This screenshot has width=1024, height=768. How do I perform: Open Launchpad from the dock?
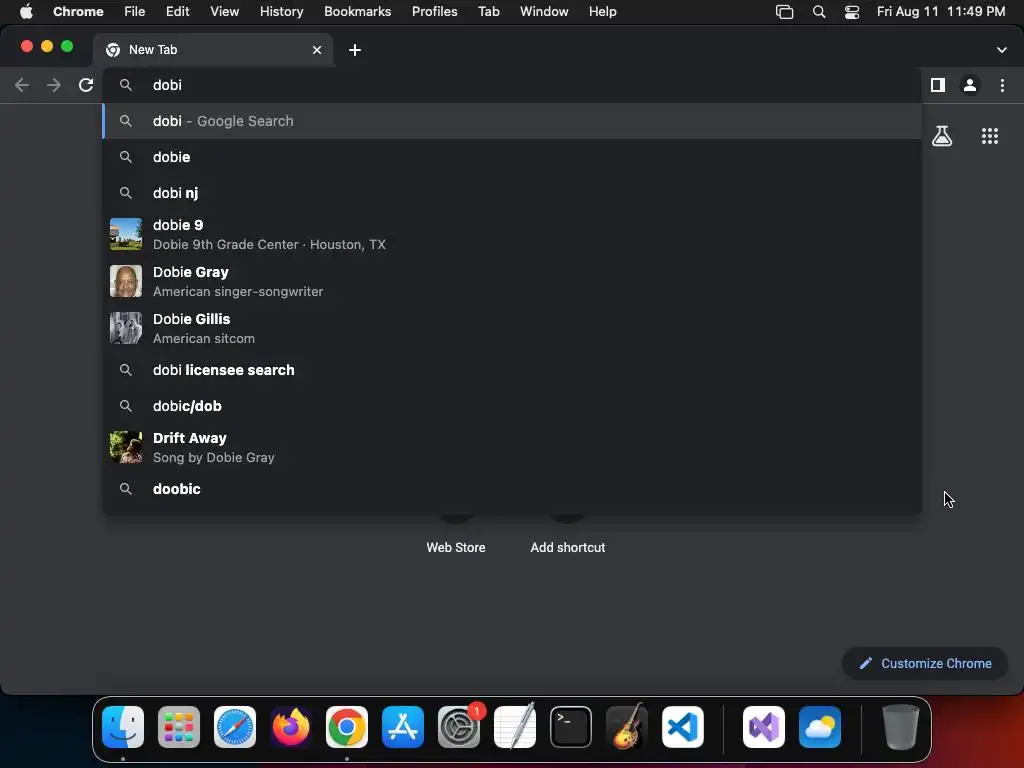pos(179,727)
